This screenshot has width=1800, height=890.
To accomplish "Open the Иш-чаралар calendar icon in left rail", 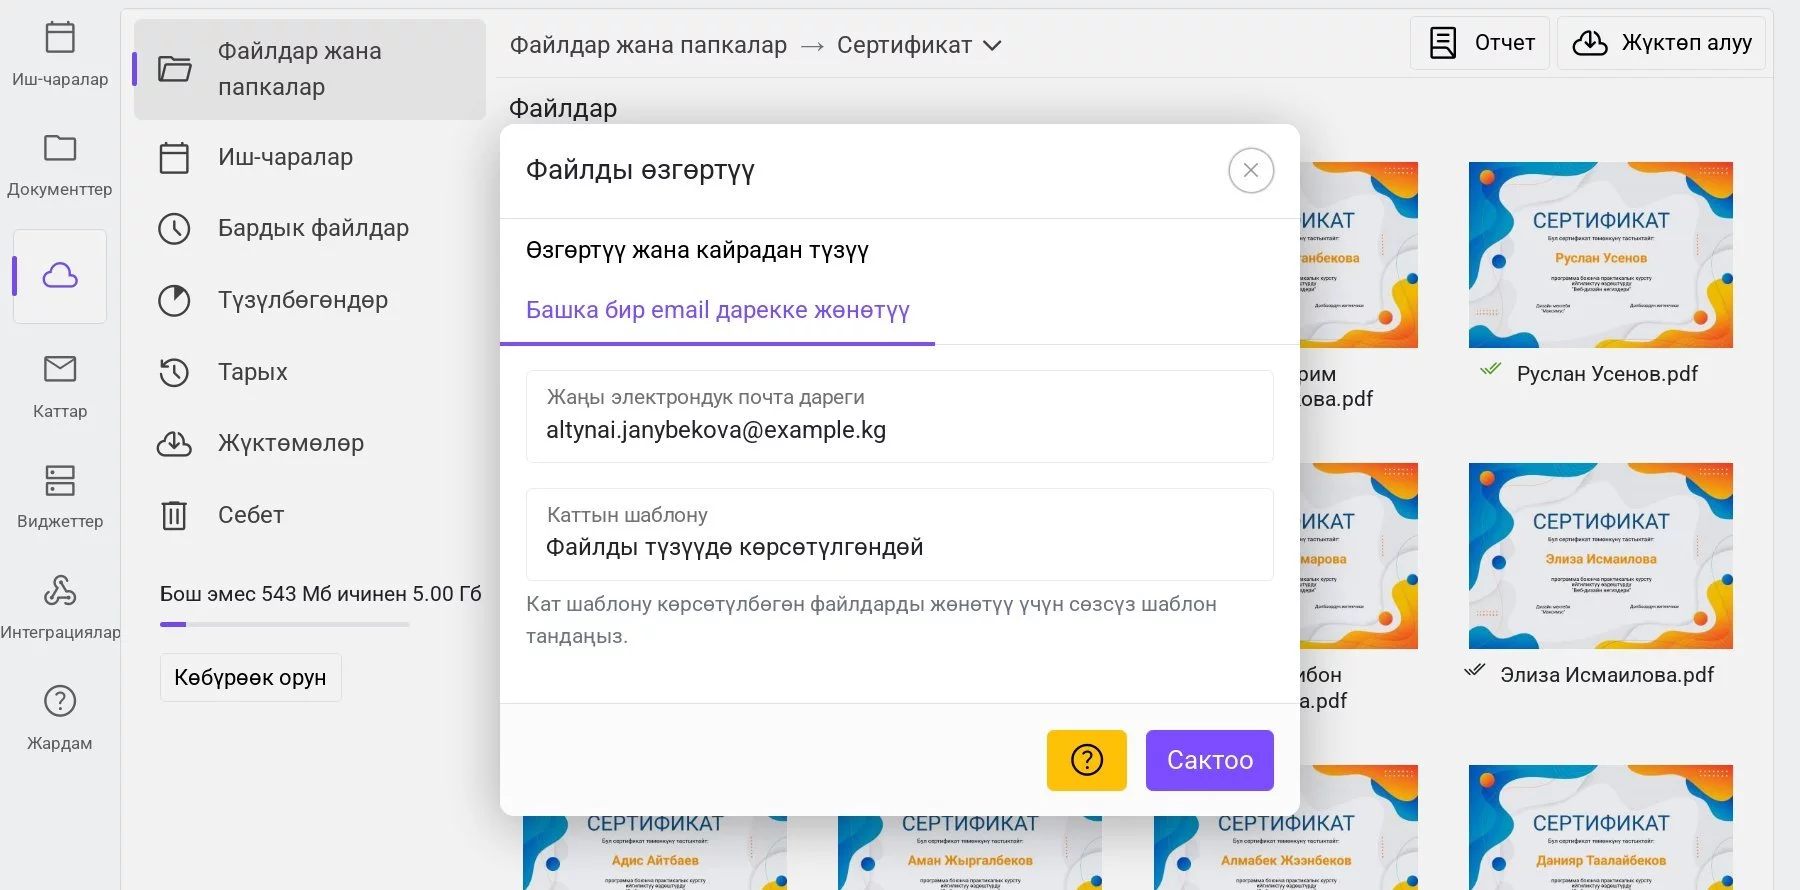I will click(x=60, y=38).
